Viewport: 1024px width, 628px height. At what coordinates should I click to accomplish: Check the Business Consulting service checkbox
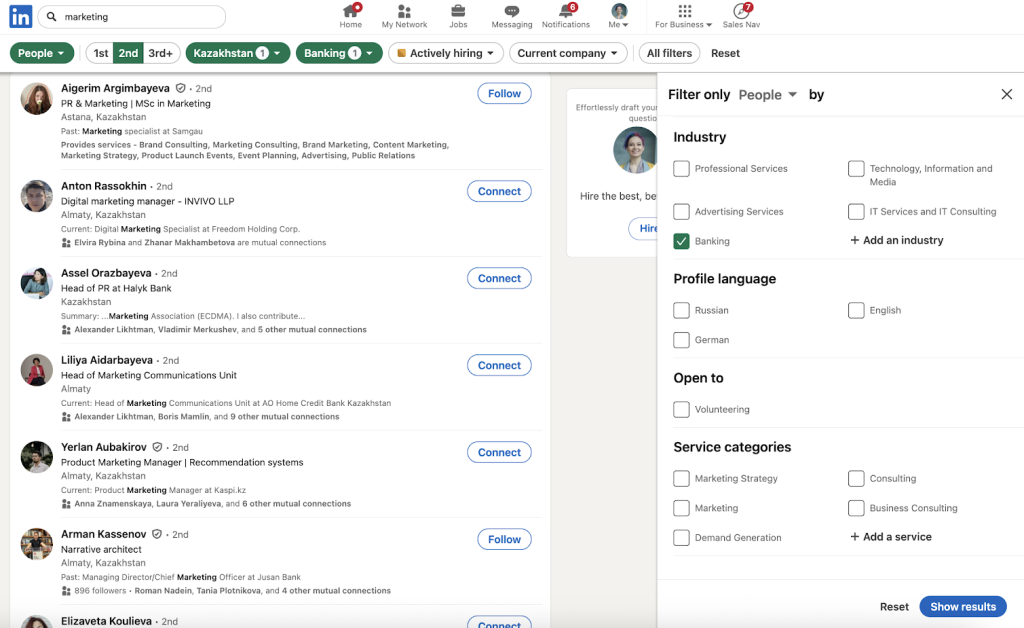click(856, 508)
